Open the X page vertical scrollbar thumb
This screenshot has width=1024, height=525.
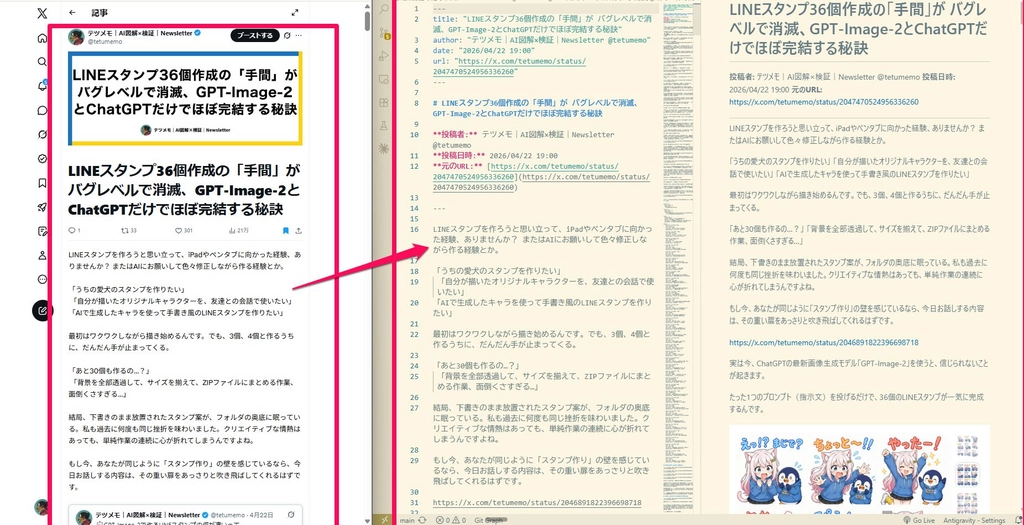coord(368,20)
